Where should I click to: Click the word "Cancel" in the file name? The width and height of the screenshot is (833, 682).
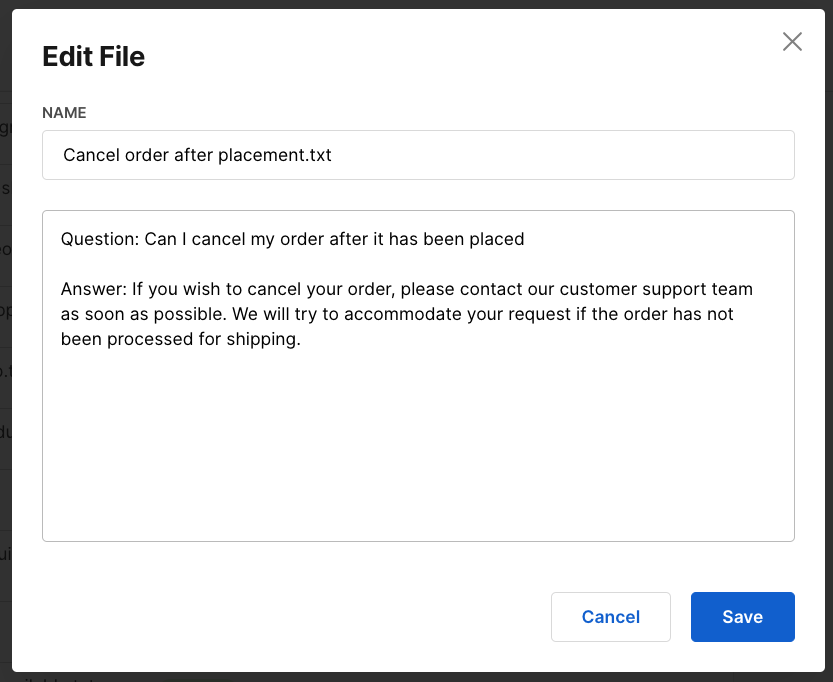tap(90, 155)
